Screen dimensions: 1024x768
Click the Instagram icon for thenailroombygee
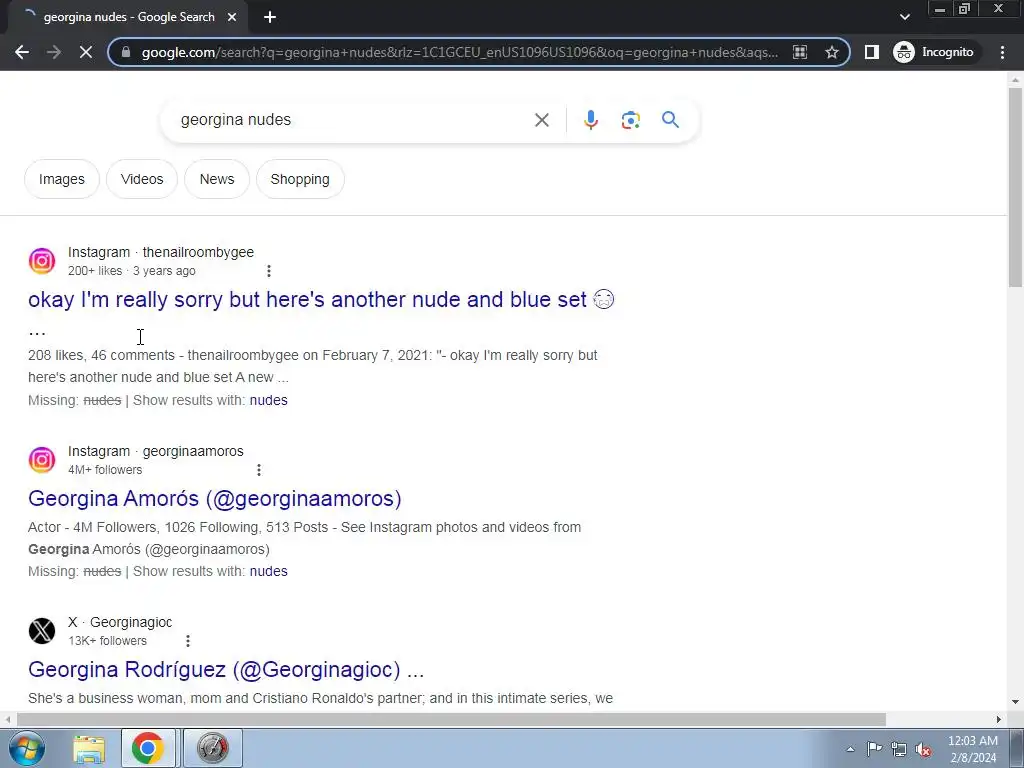point(42,261)
